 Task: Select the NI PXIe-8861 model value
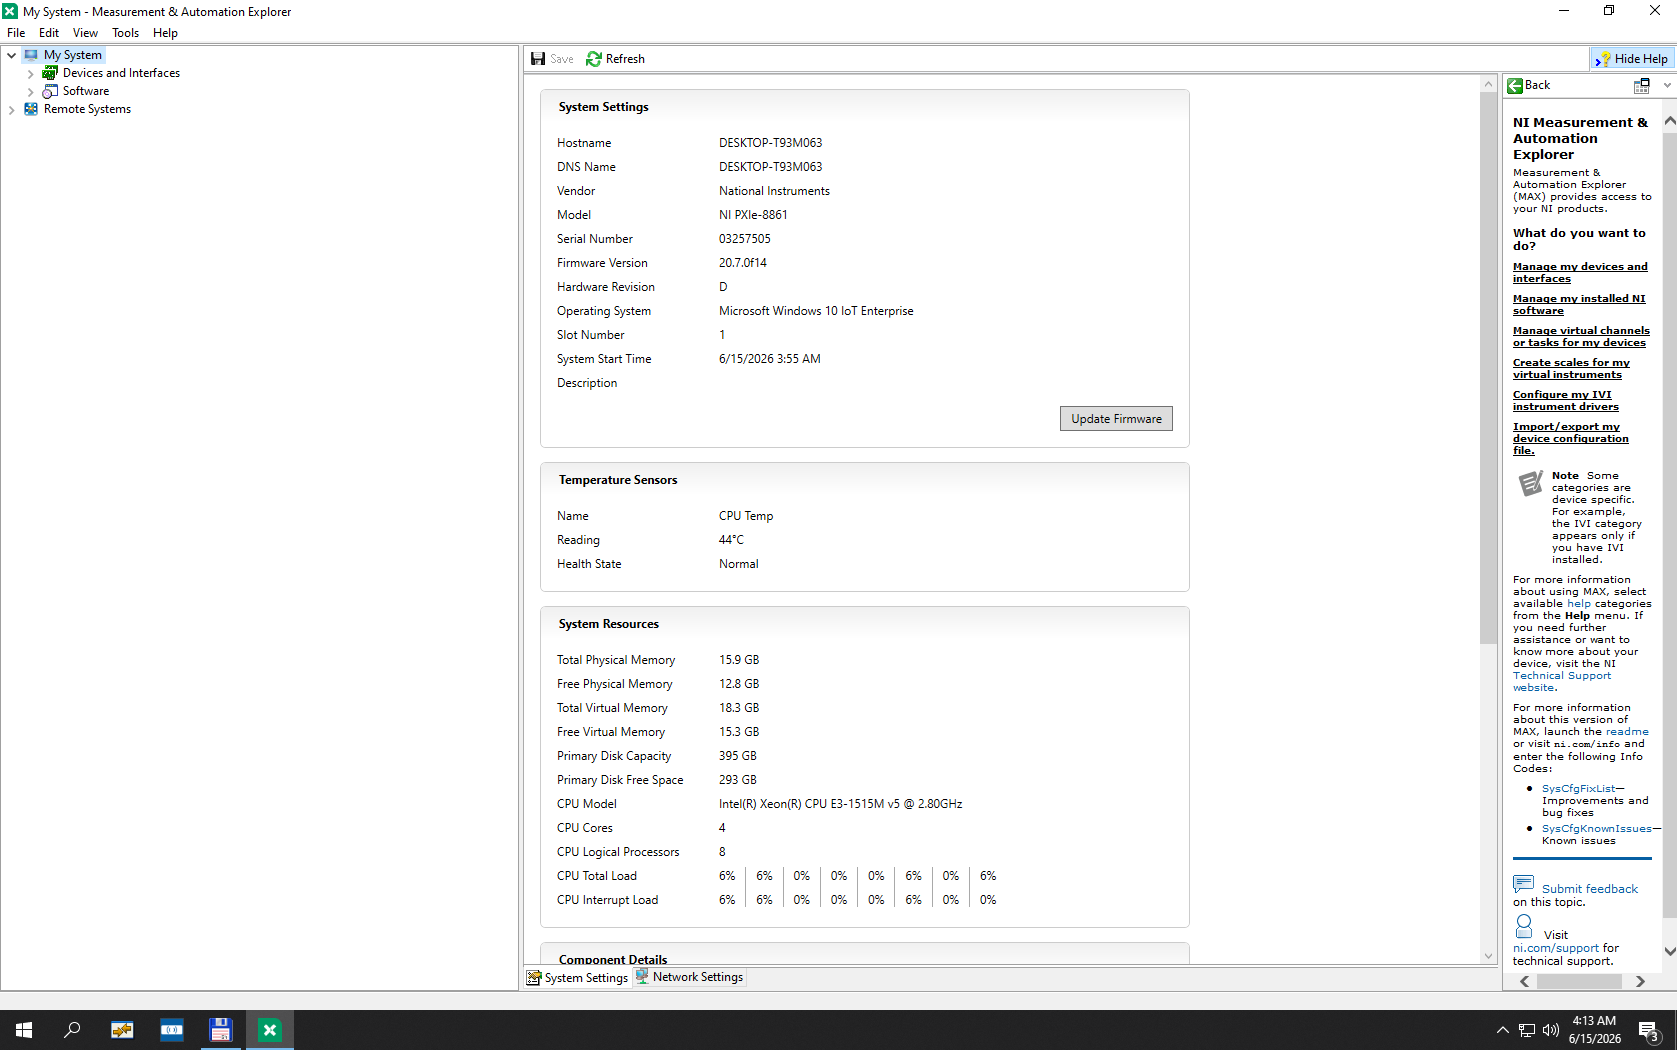pyautogui.click(x=753, y=215)
